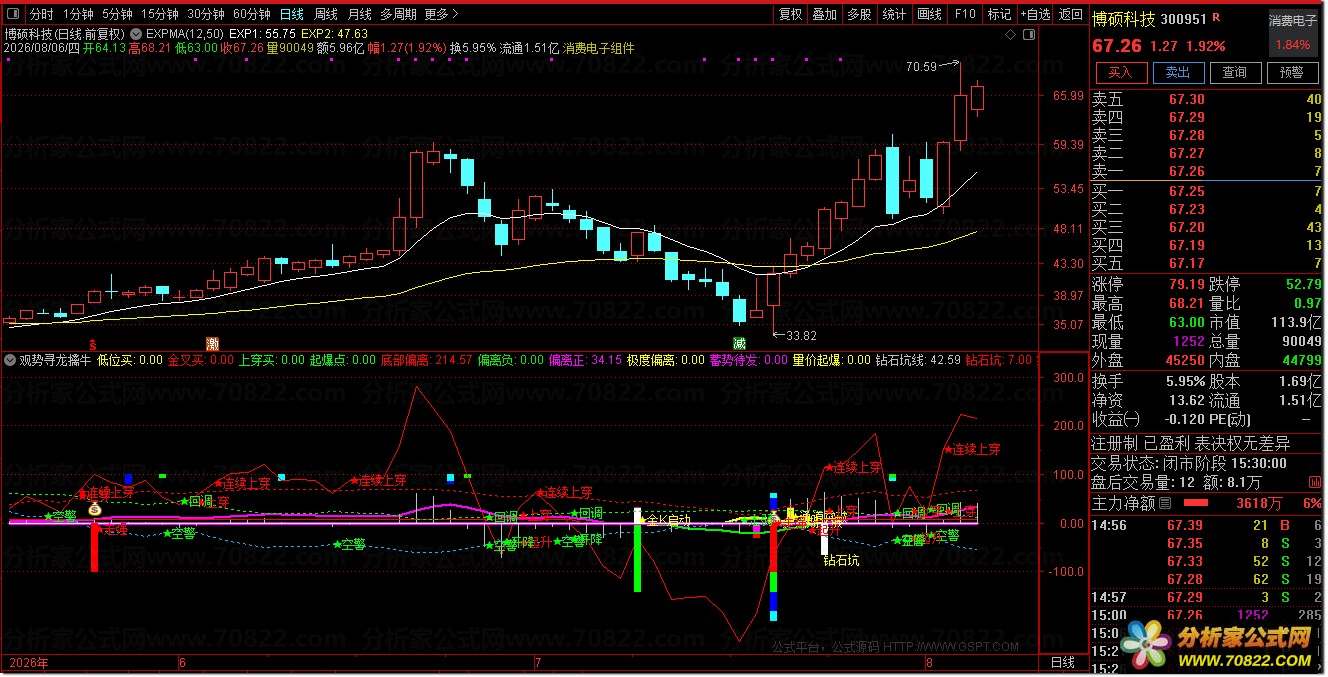
Task: Select the 30分钟 period
Action: 206,14
